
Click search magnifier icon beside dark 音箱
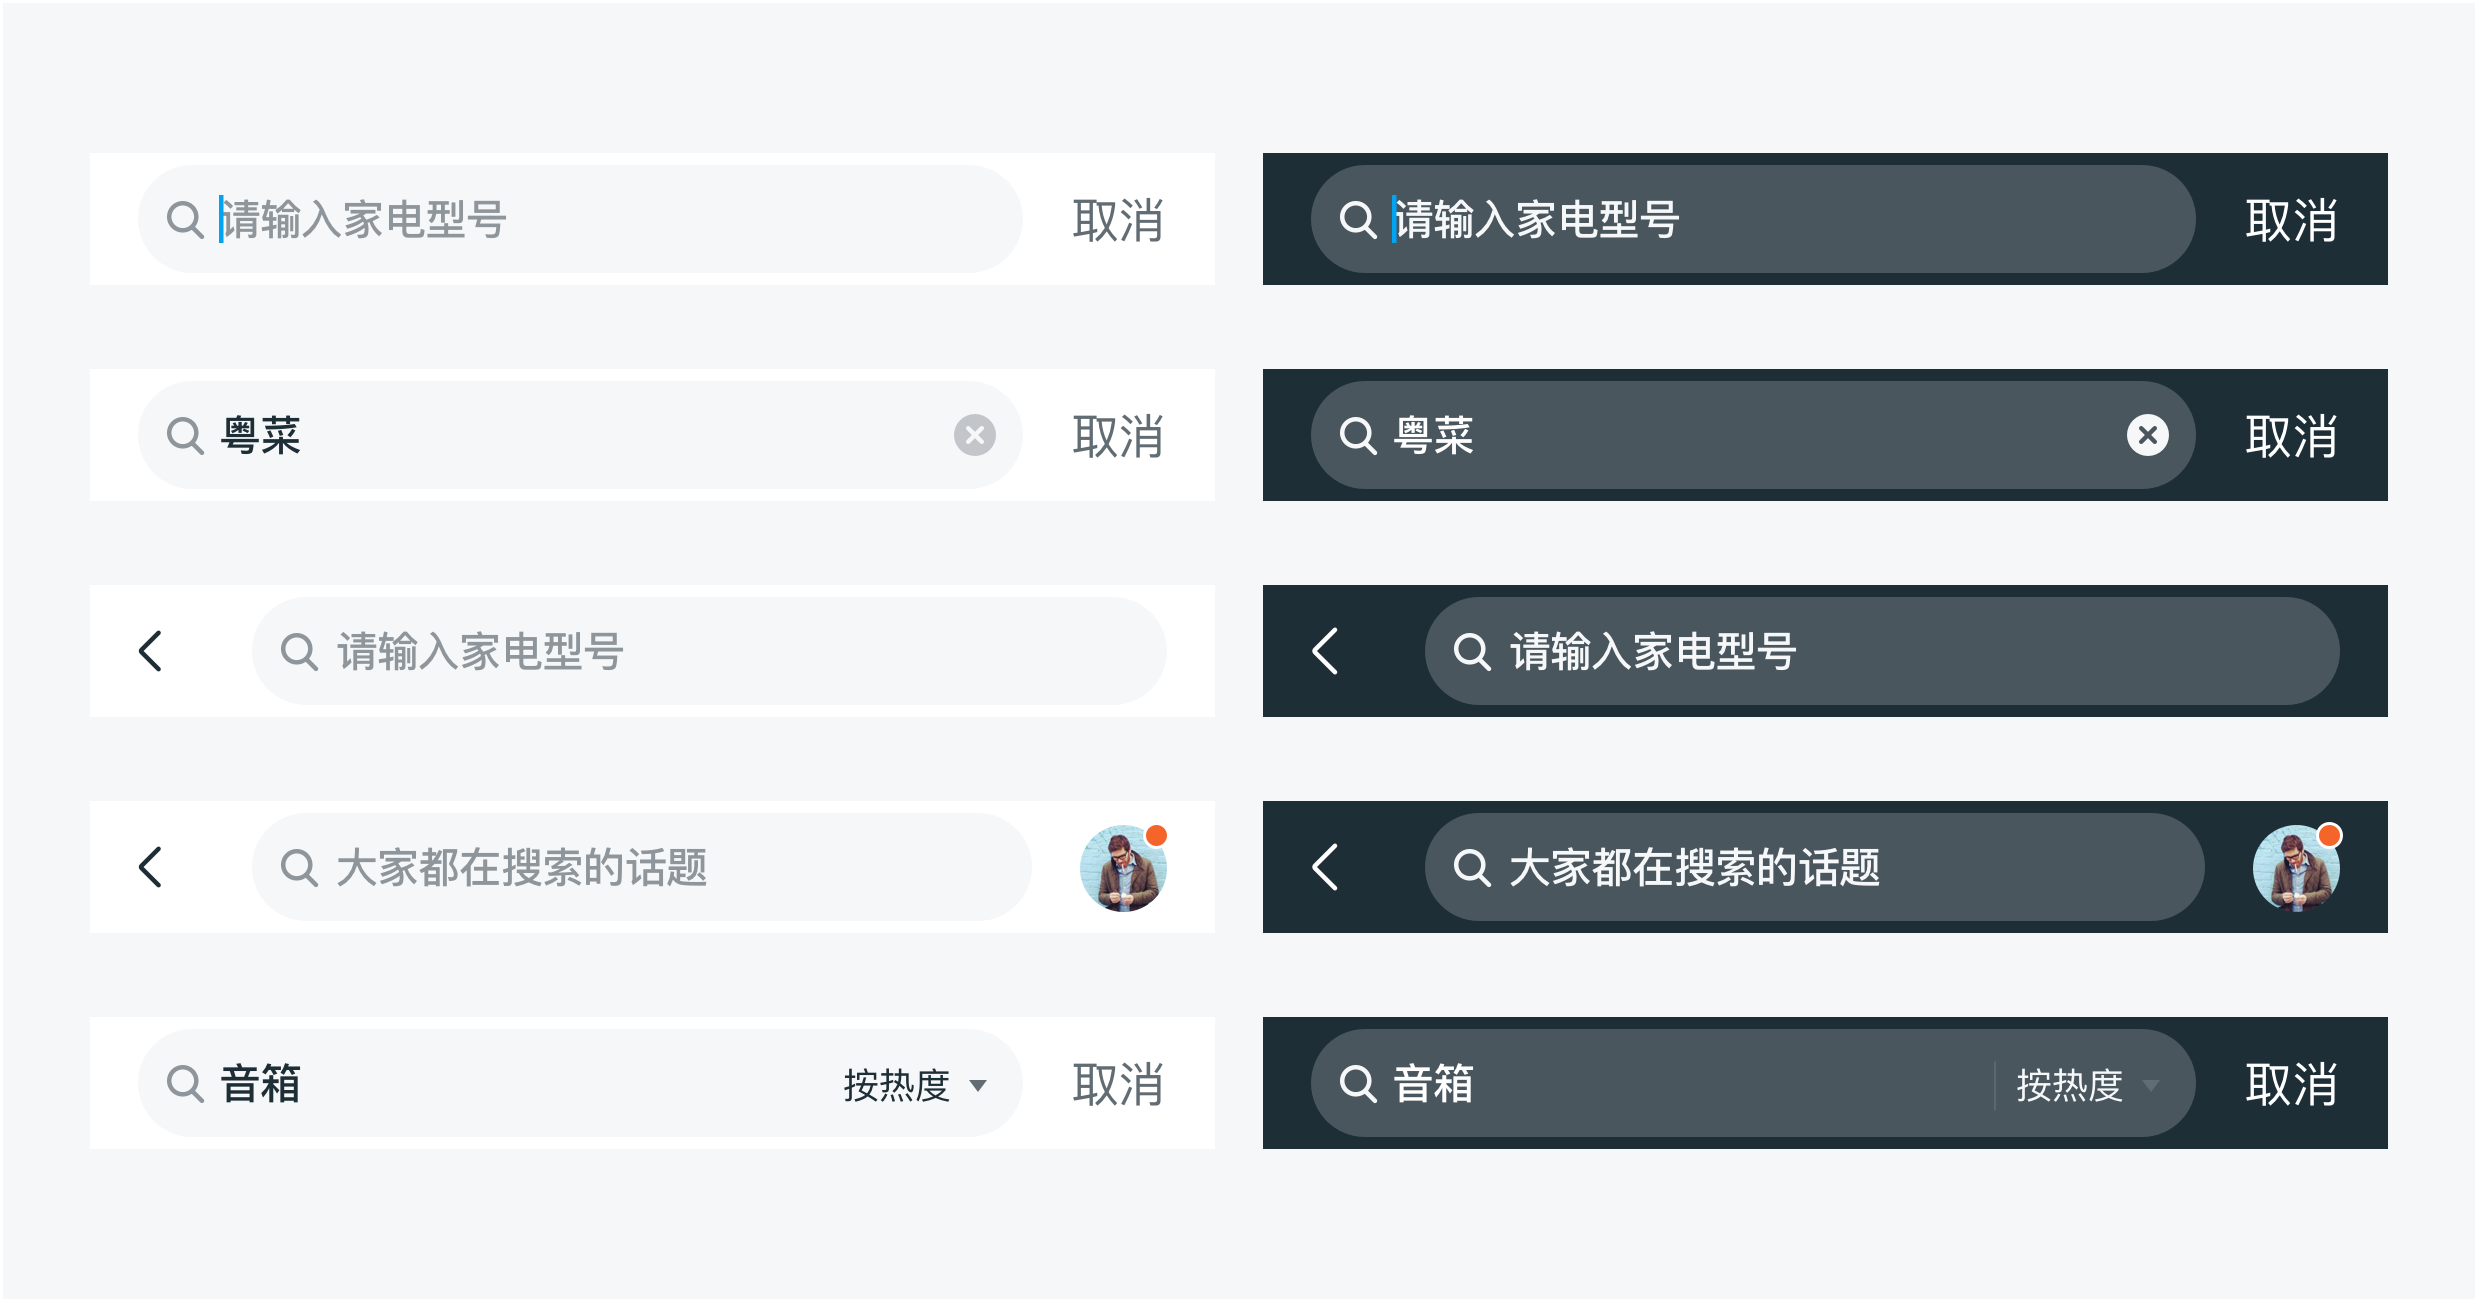[1359, 1083]
